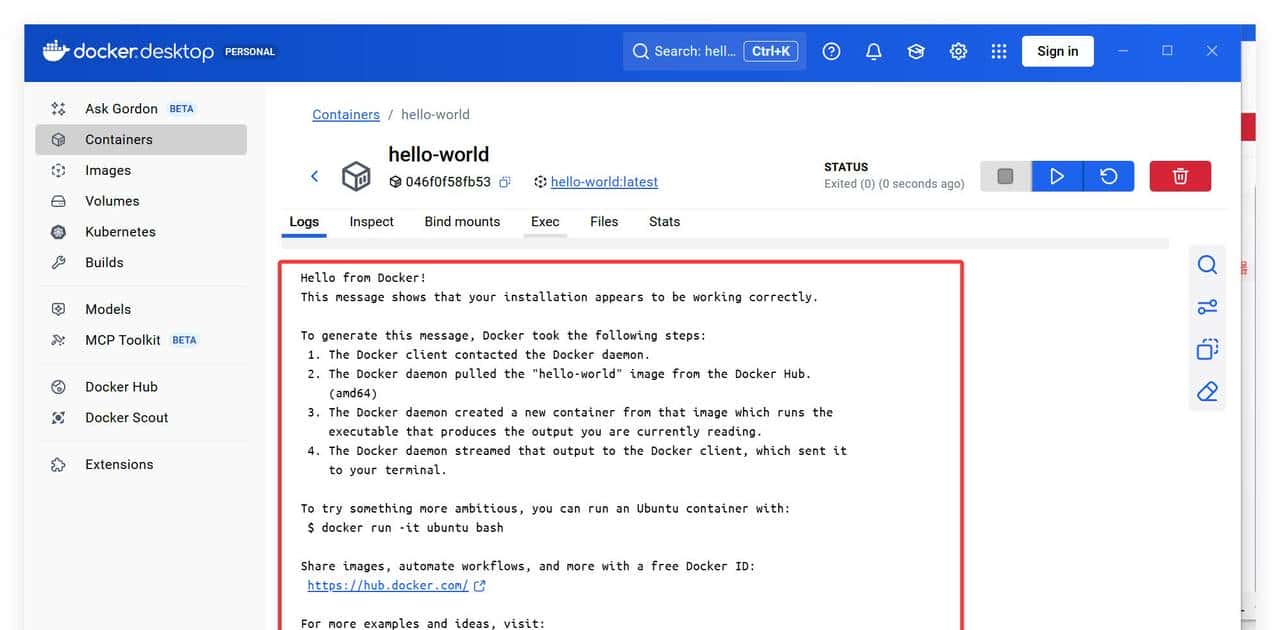
Task: Open the log filter options
Action: click(x=1207, y=306)
